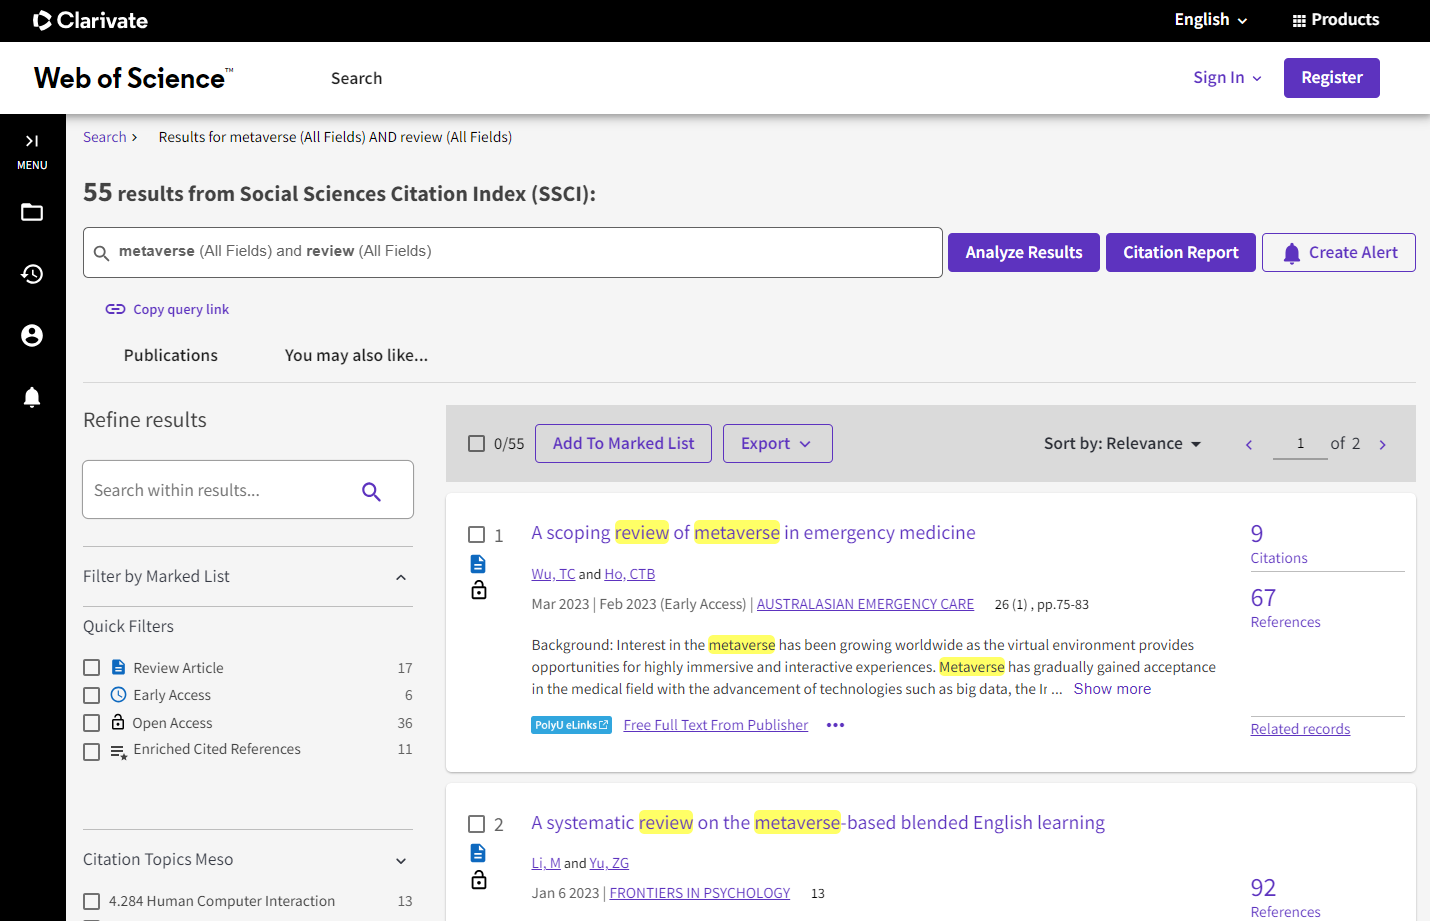Click the document icon for result 2

coord(478,853)
